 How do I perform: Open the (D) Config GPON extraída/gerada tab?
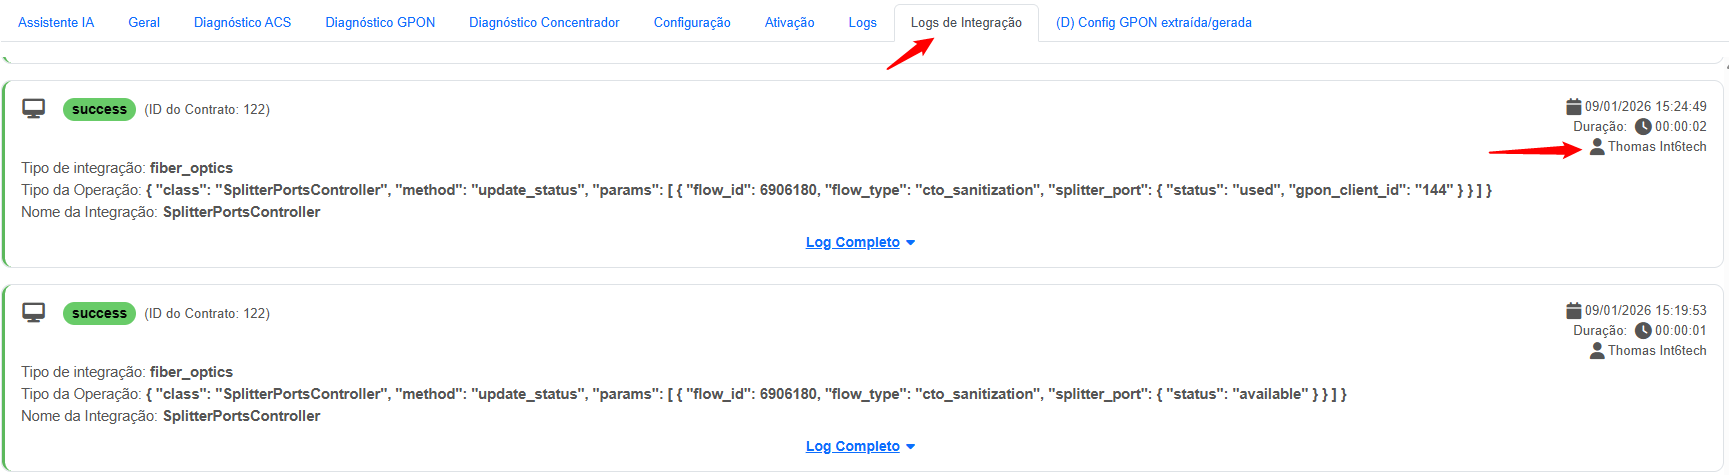click(1153, 22)
